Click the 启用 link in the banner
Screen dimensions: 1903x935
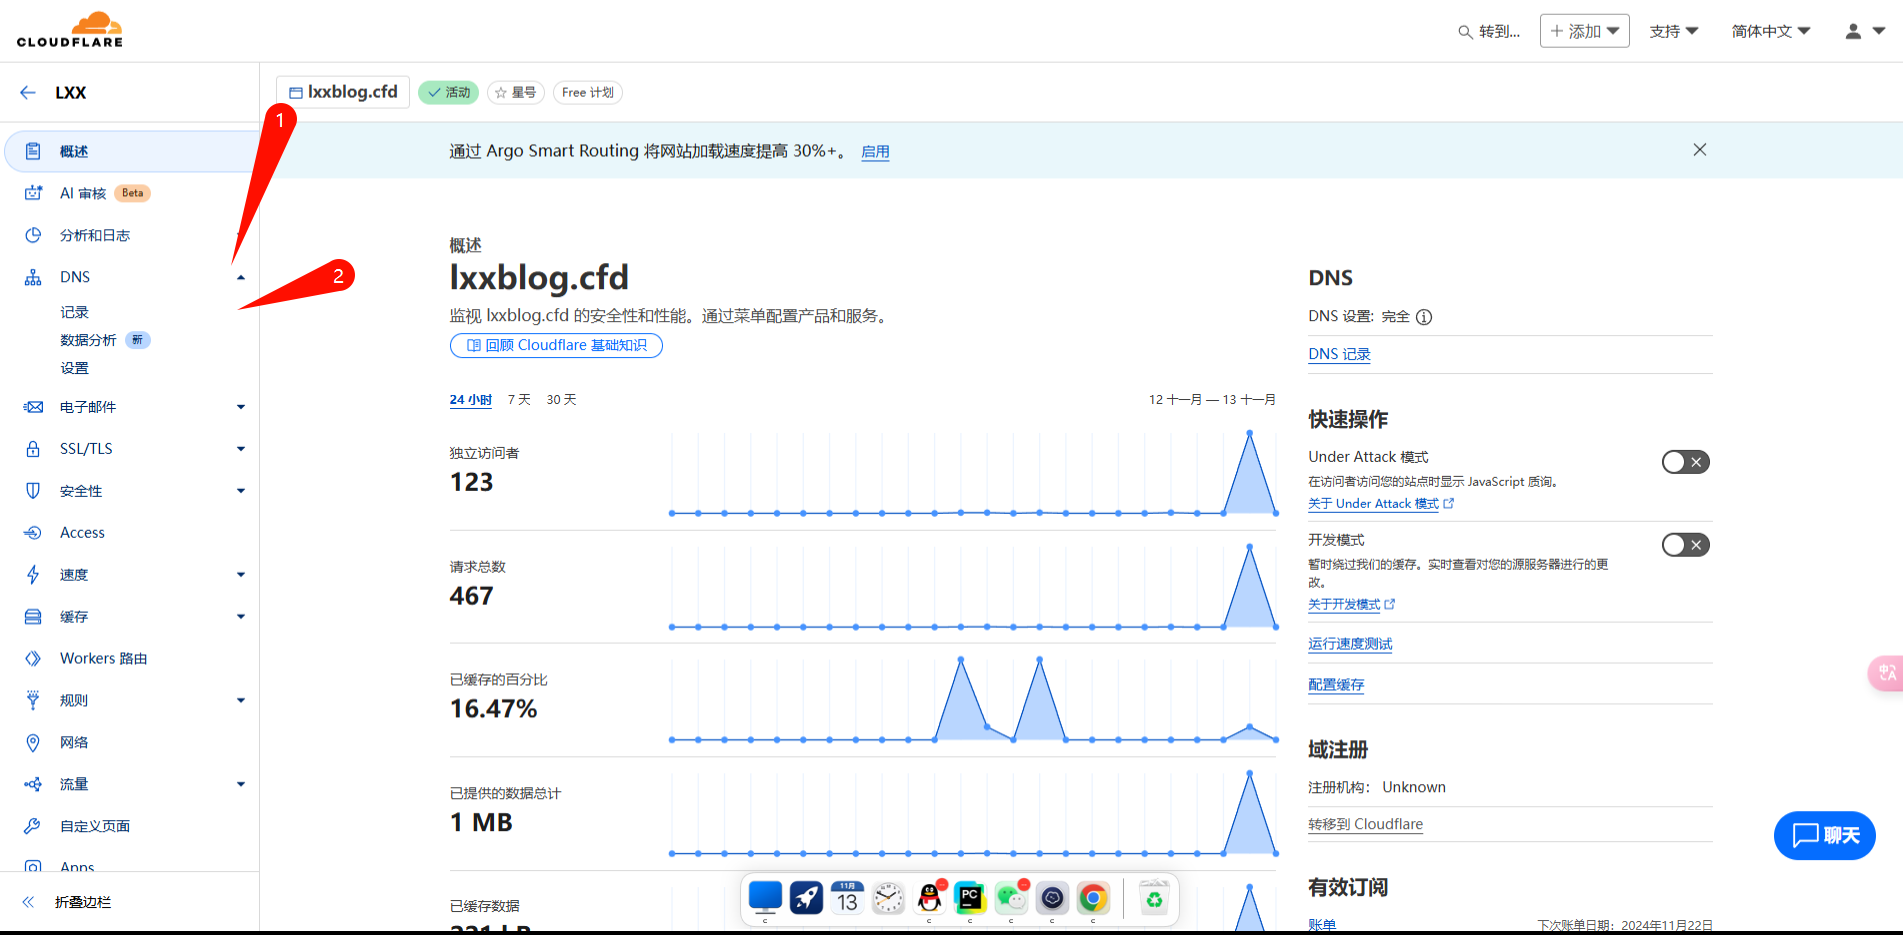875,152
